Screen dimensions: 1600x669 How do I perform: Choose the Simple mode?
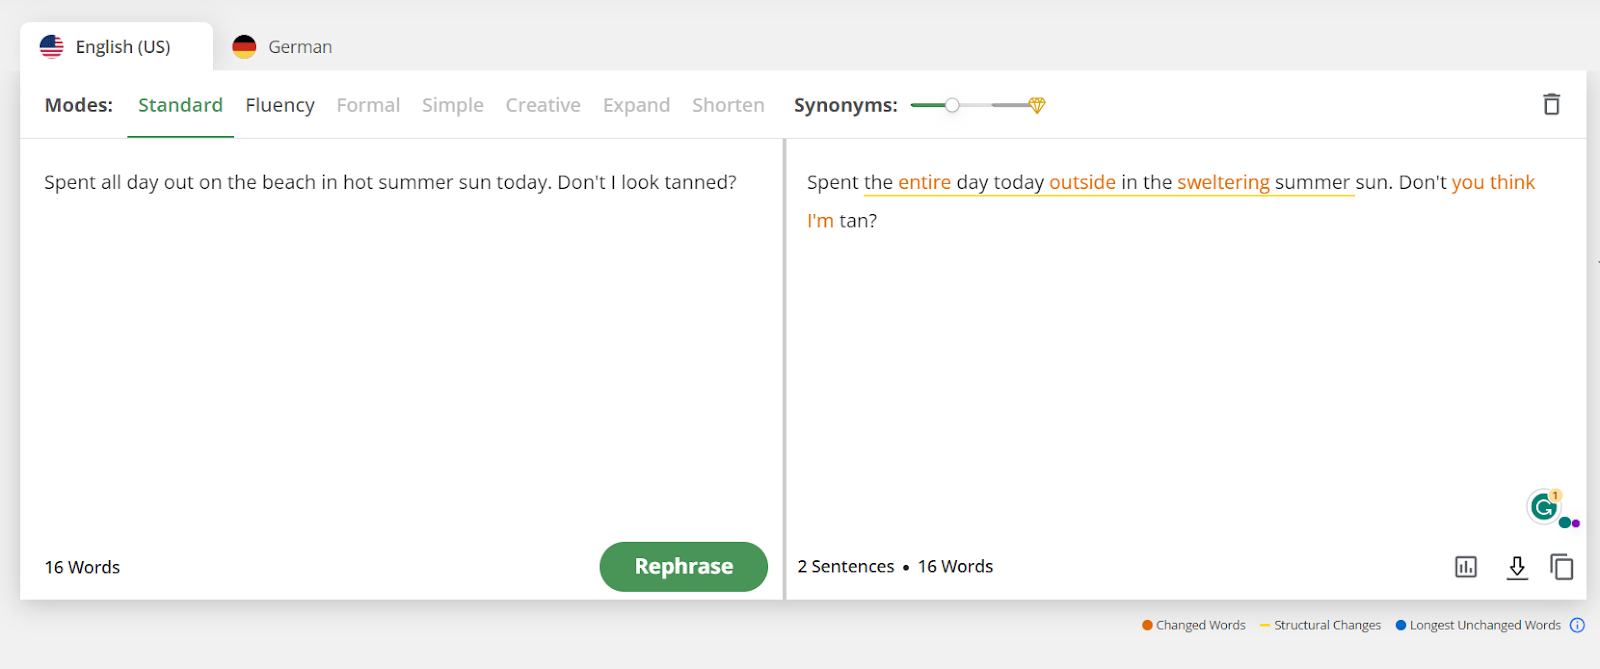453,105
